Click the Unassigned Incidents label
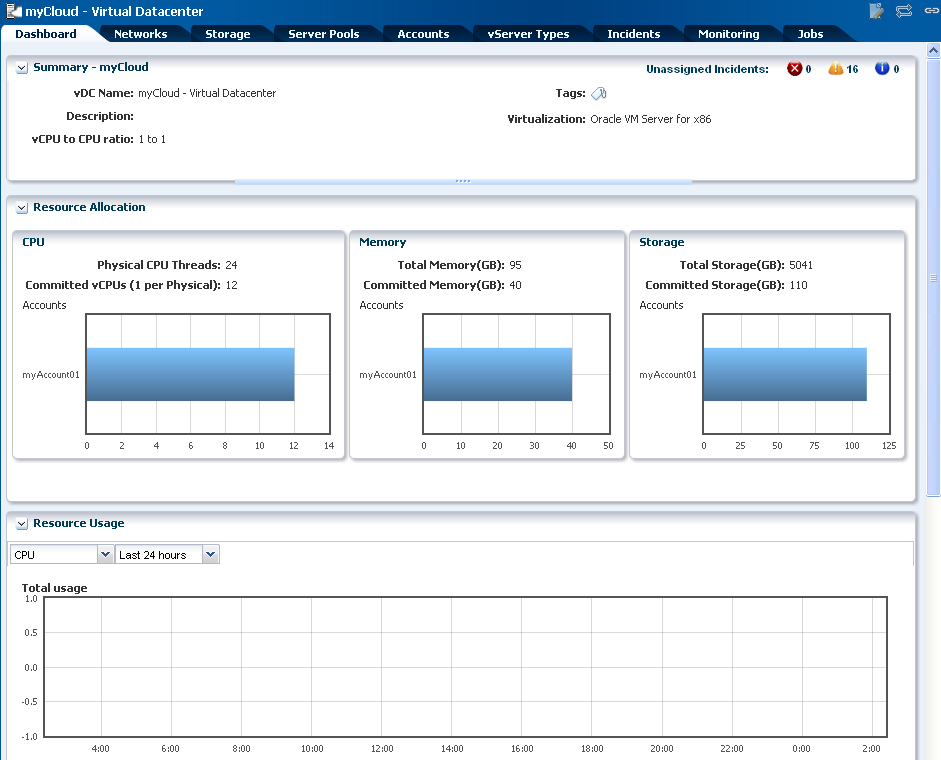Screen dimensions: 941x760 coord(707,69)
